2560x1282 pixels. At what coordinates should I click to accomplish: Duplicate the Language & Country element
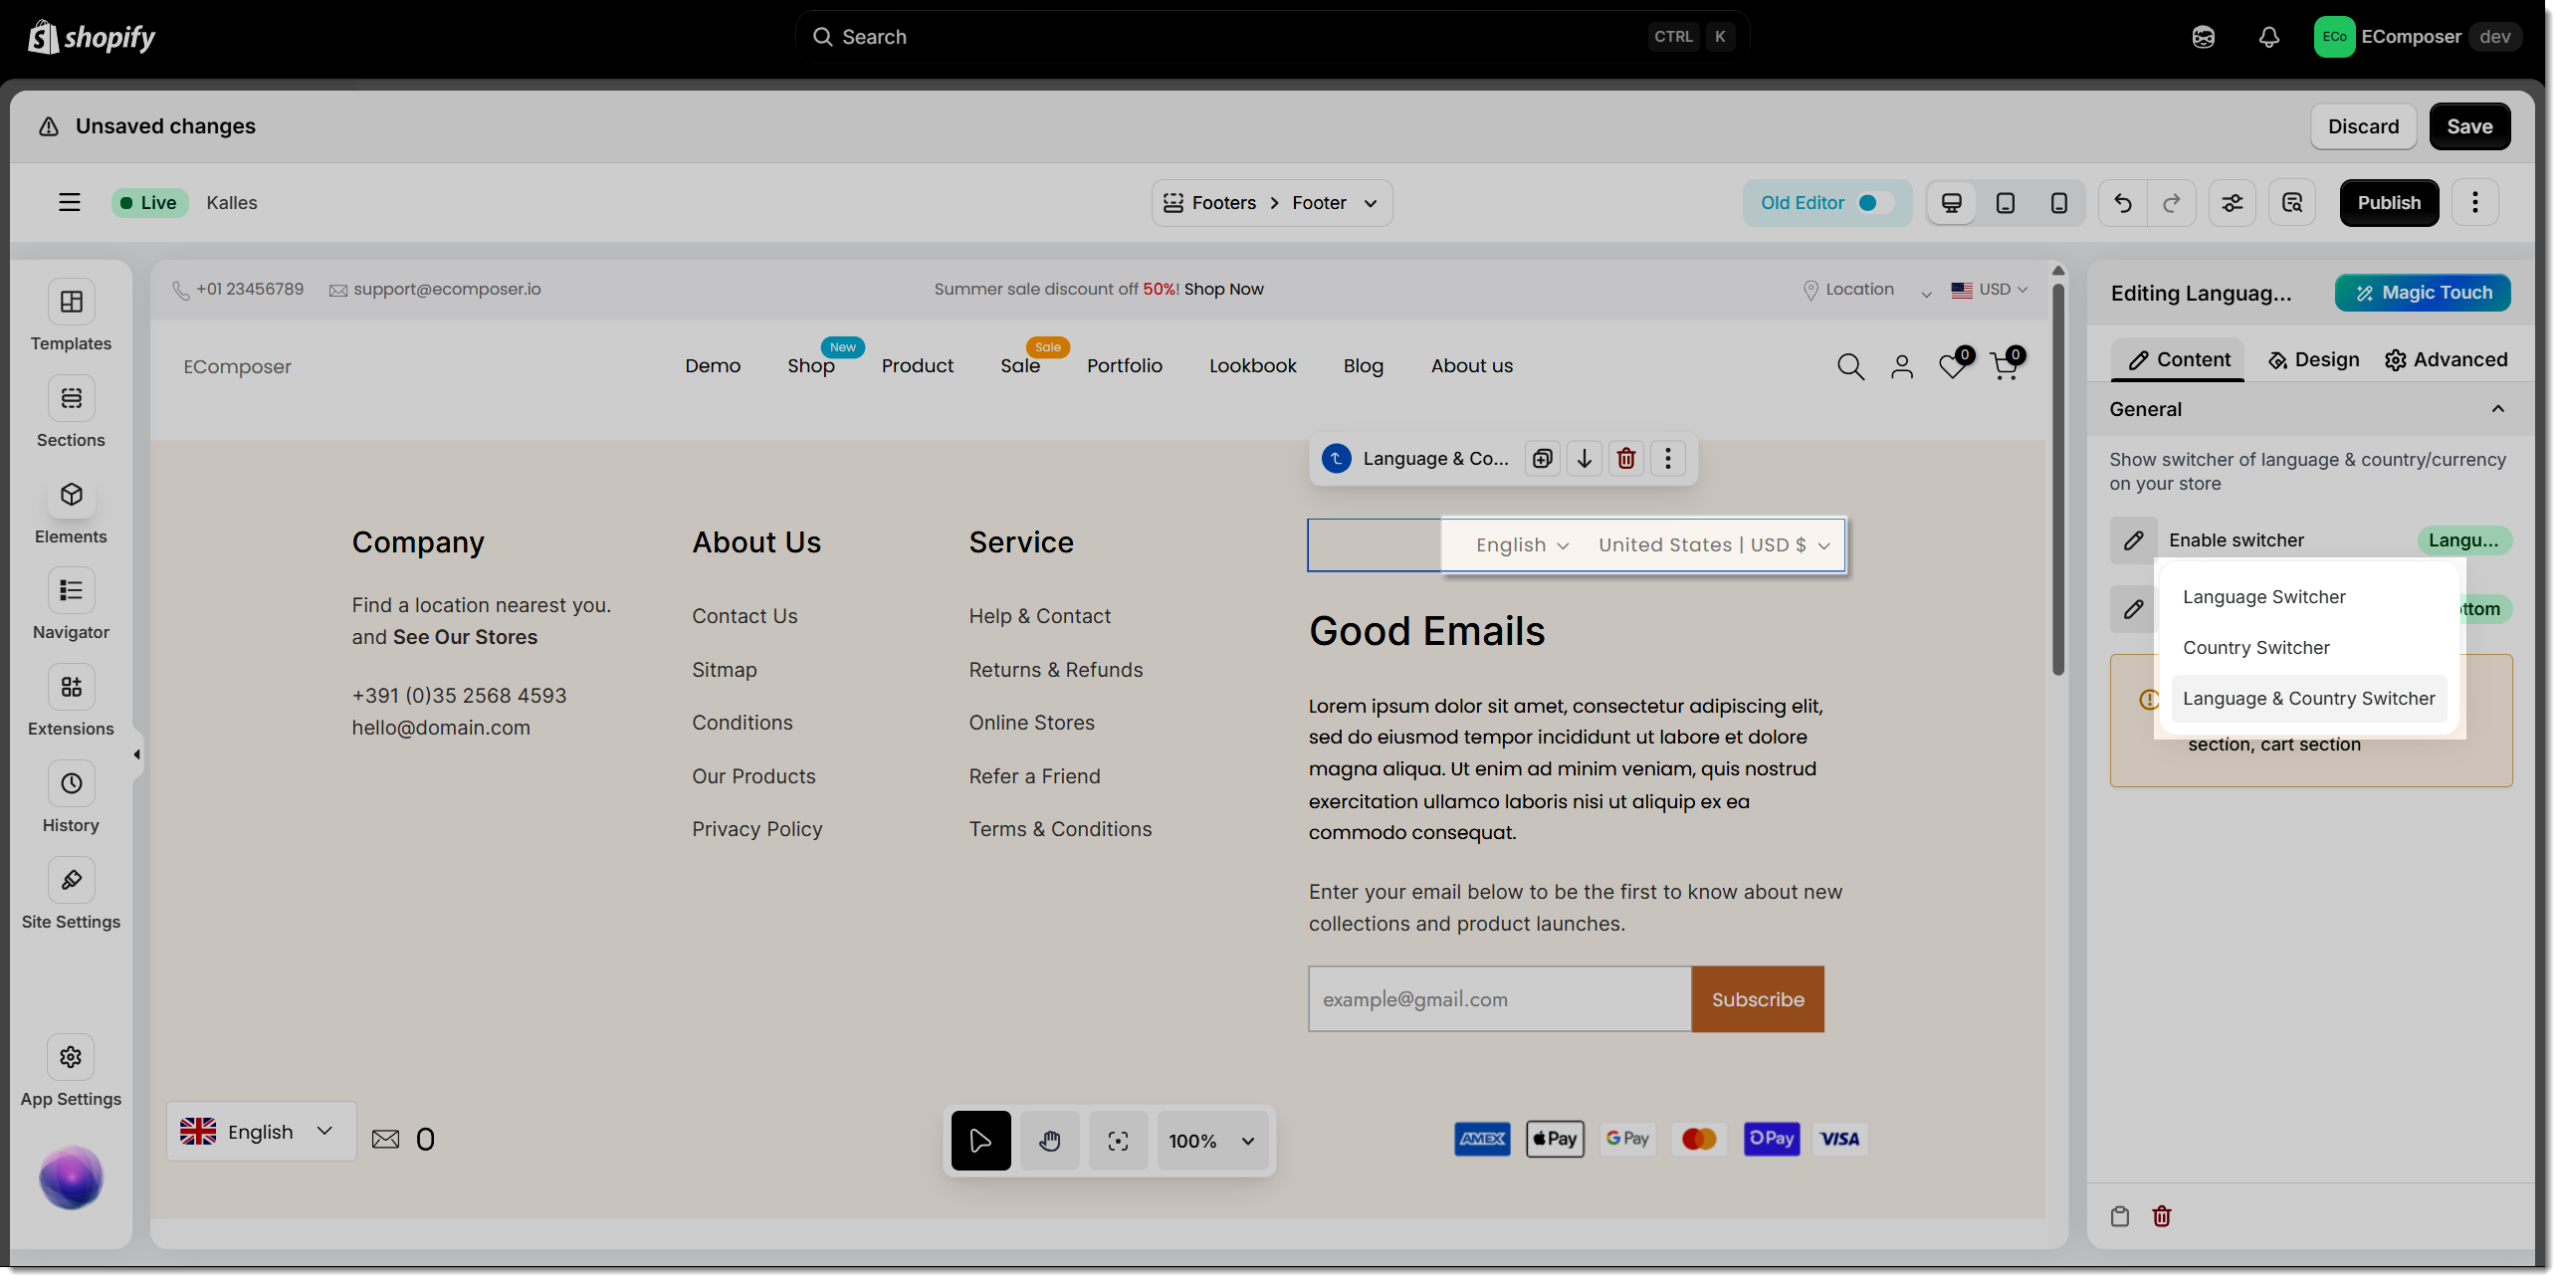(x=1542, y=459)
